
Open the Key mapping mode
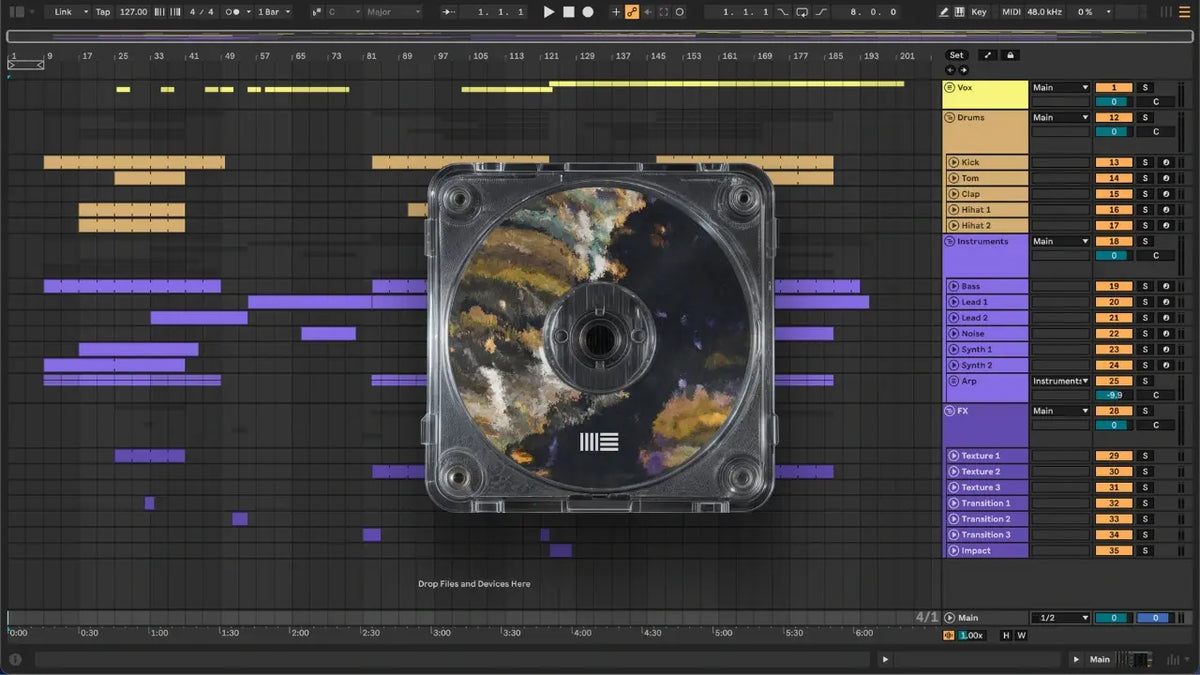(x=978, y=12)
